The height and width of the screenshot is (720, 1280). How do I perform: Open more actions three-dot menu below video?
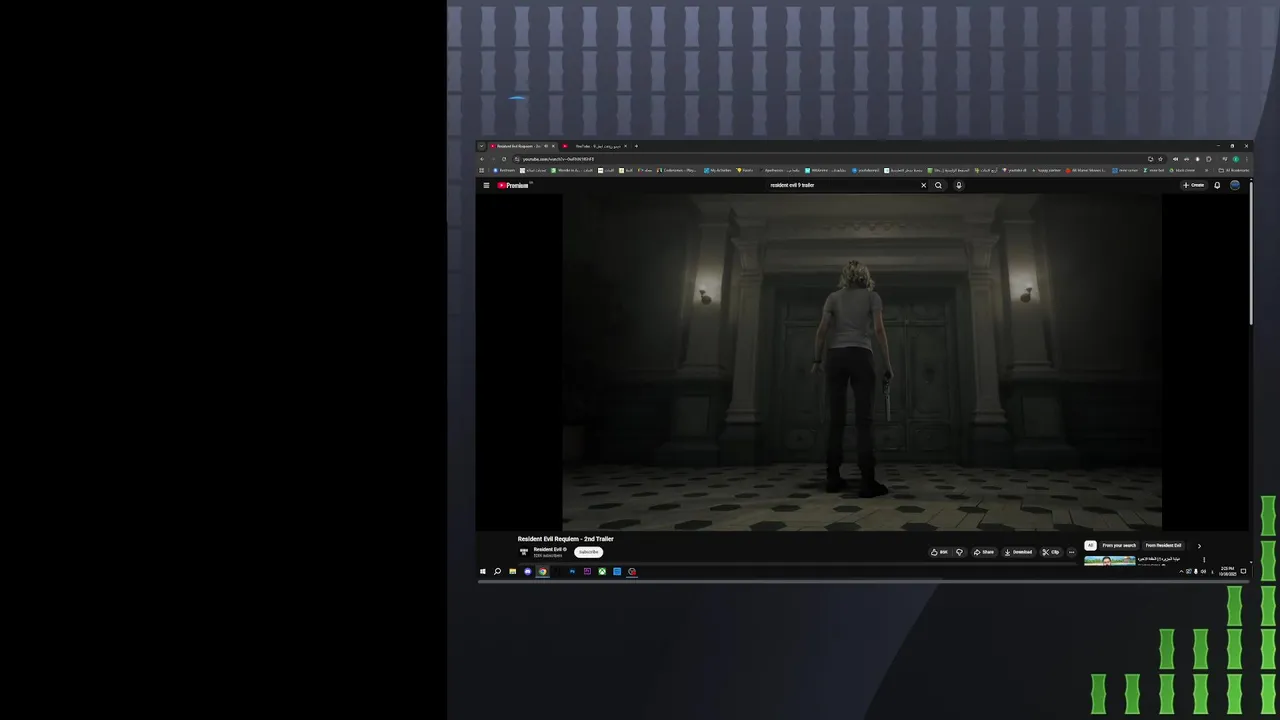1071,552
